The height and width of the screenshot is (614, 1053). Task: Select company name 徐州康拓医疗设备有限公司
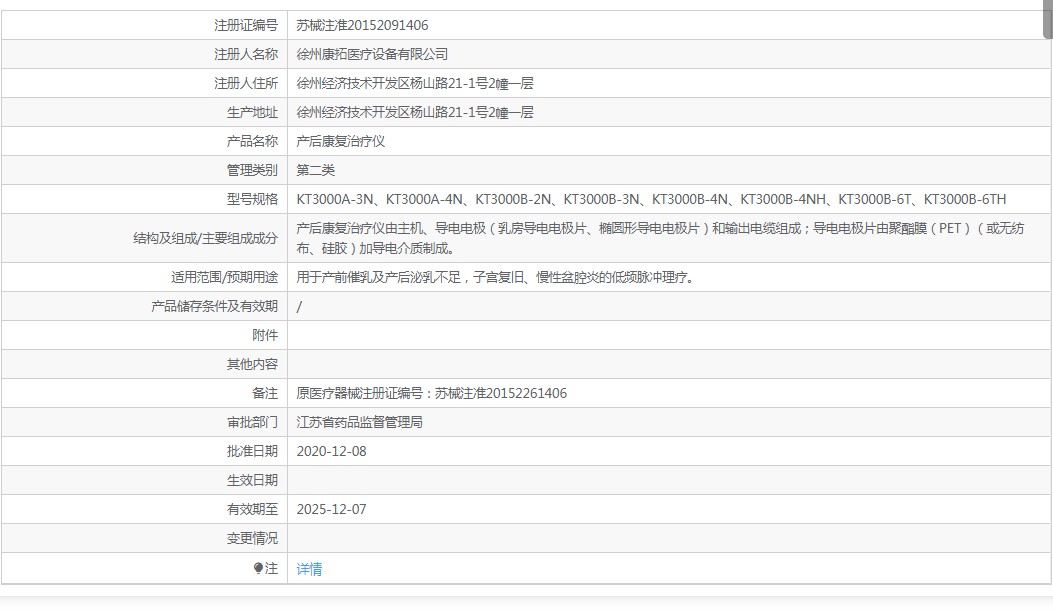(372, 54)
